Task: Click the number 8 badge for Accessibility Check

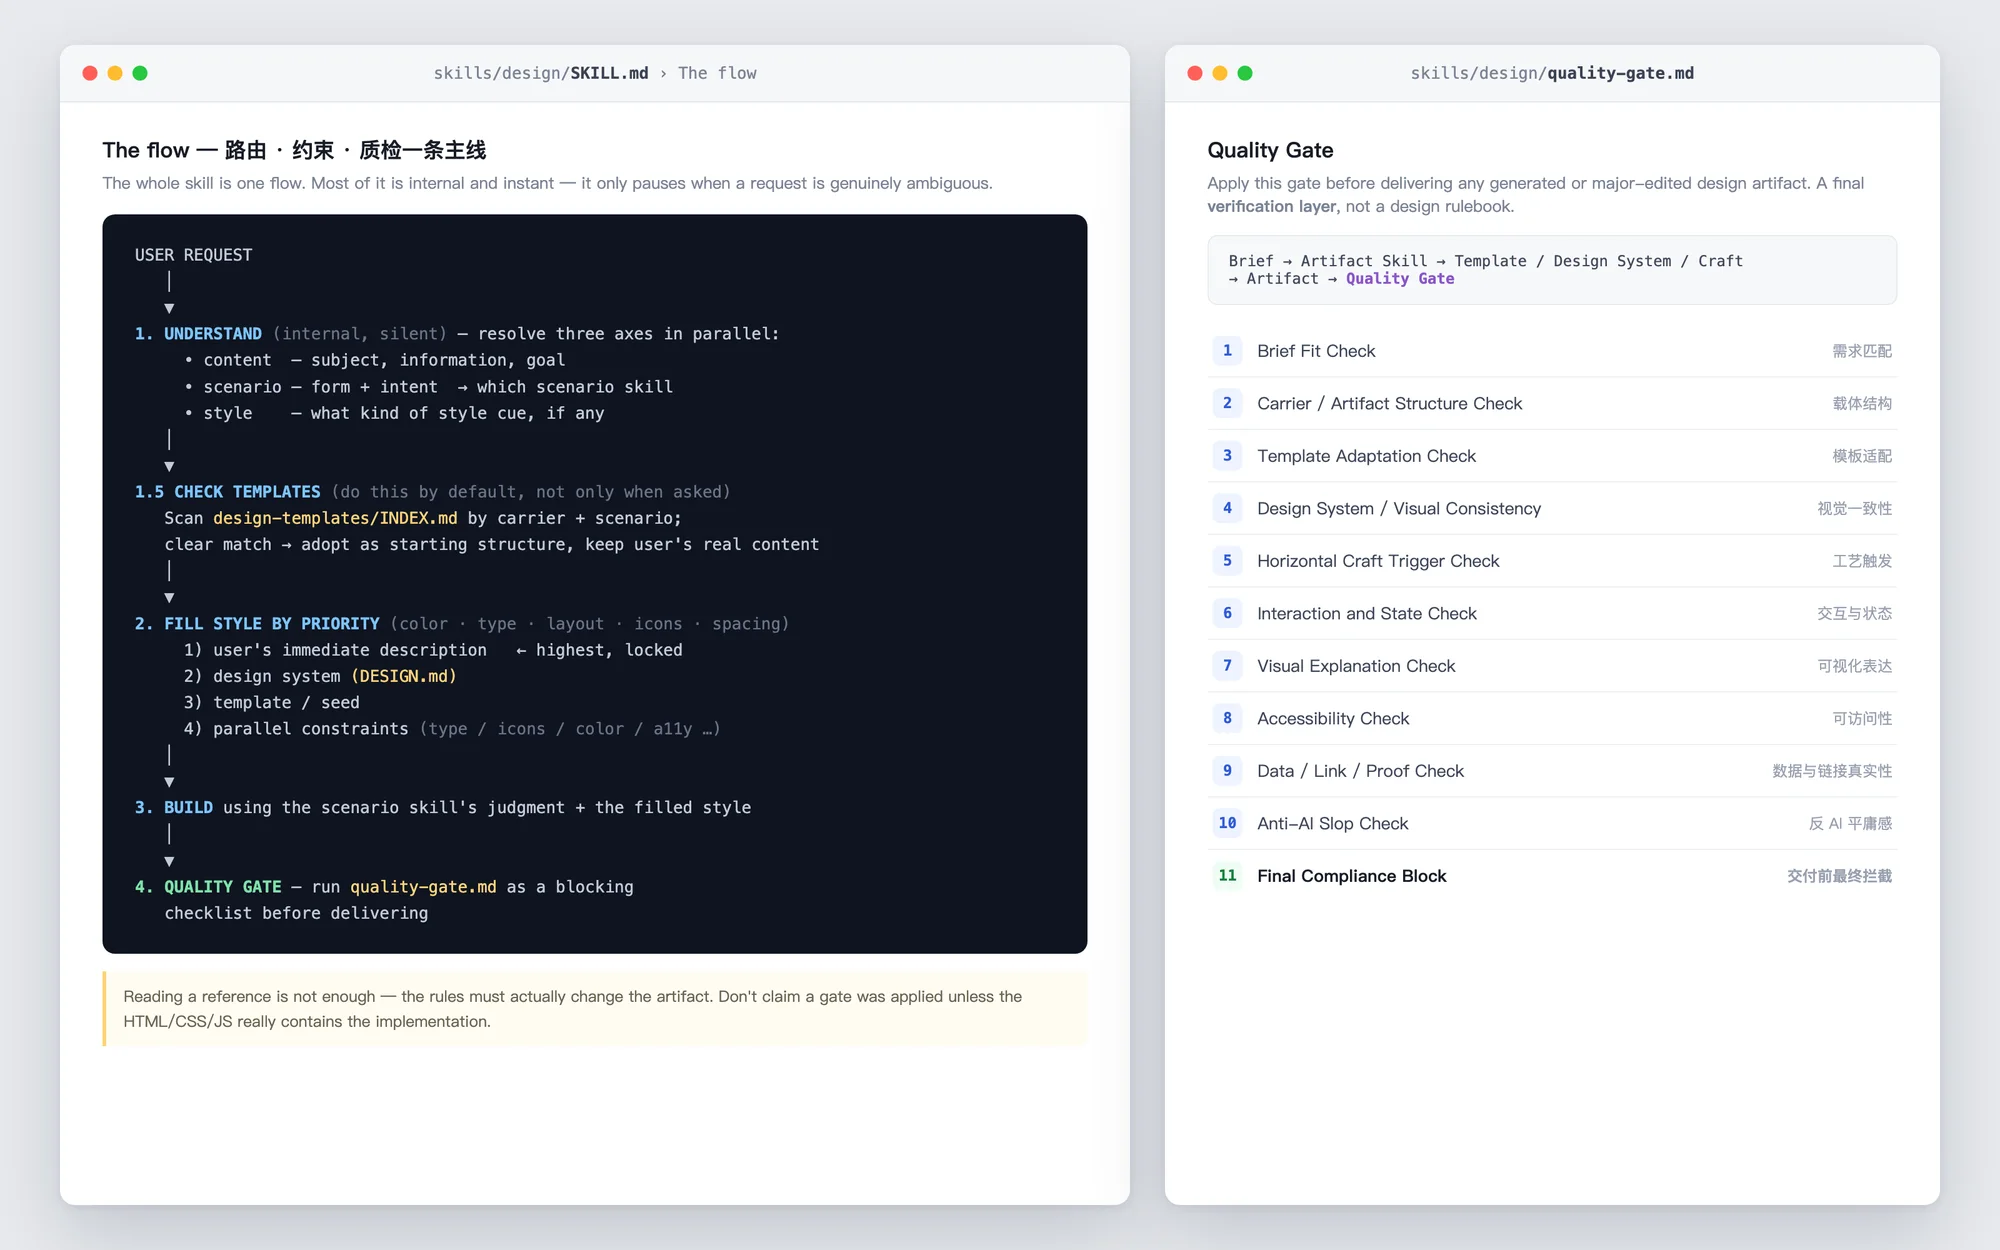Action: [x=1227, y=718]
